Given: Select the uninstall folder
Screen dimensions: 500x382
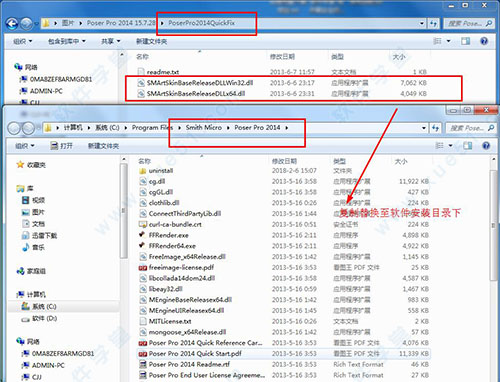Looking at the screenshot, I should [156, 171].
